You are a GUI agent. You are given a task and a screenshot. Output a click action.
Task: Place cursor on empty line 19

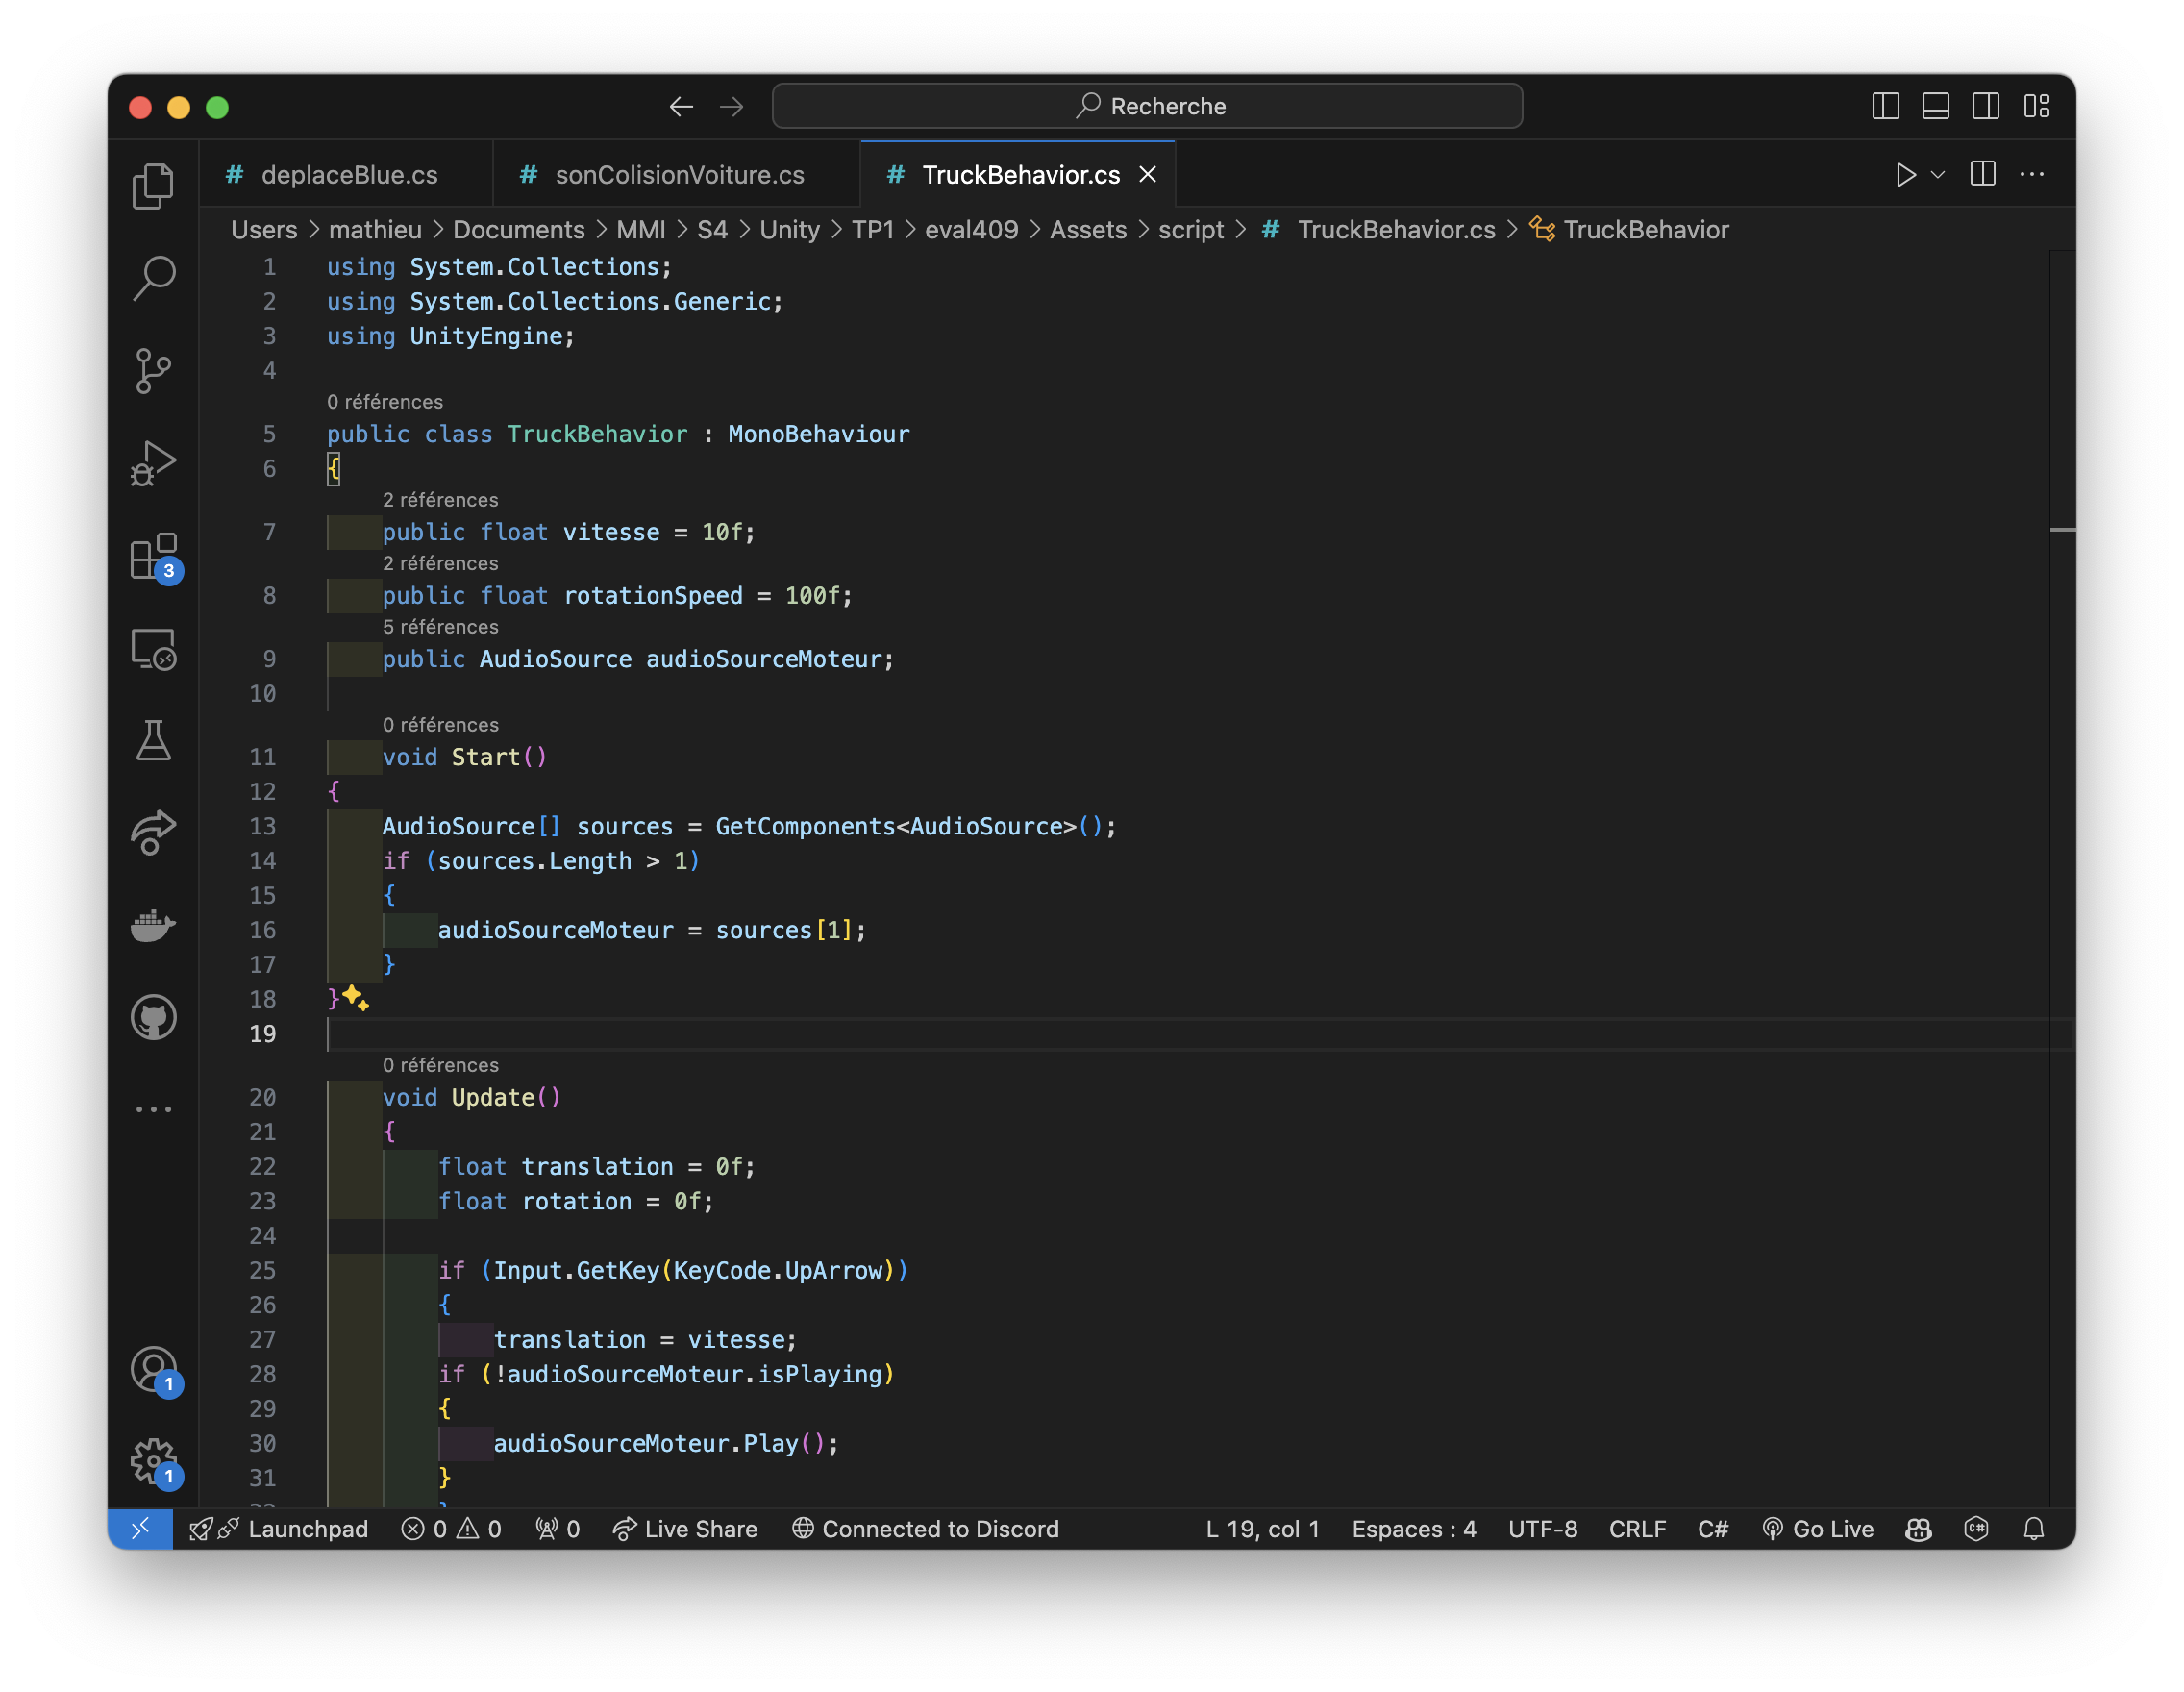(x=1190, y=1033)
